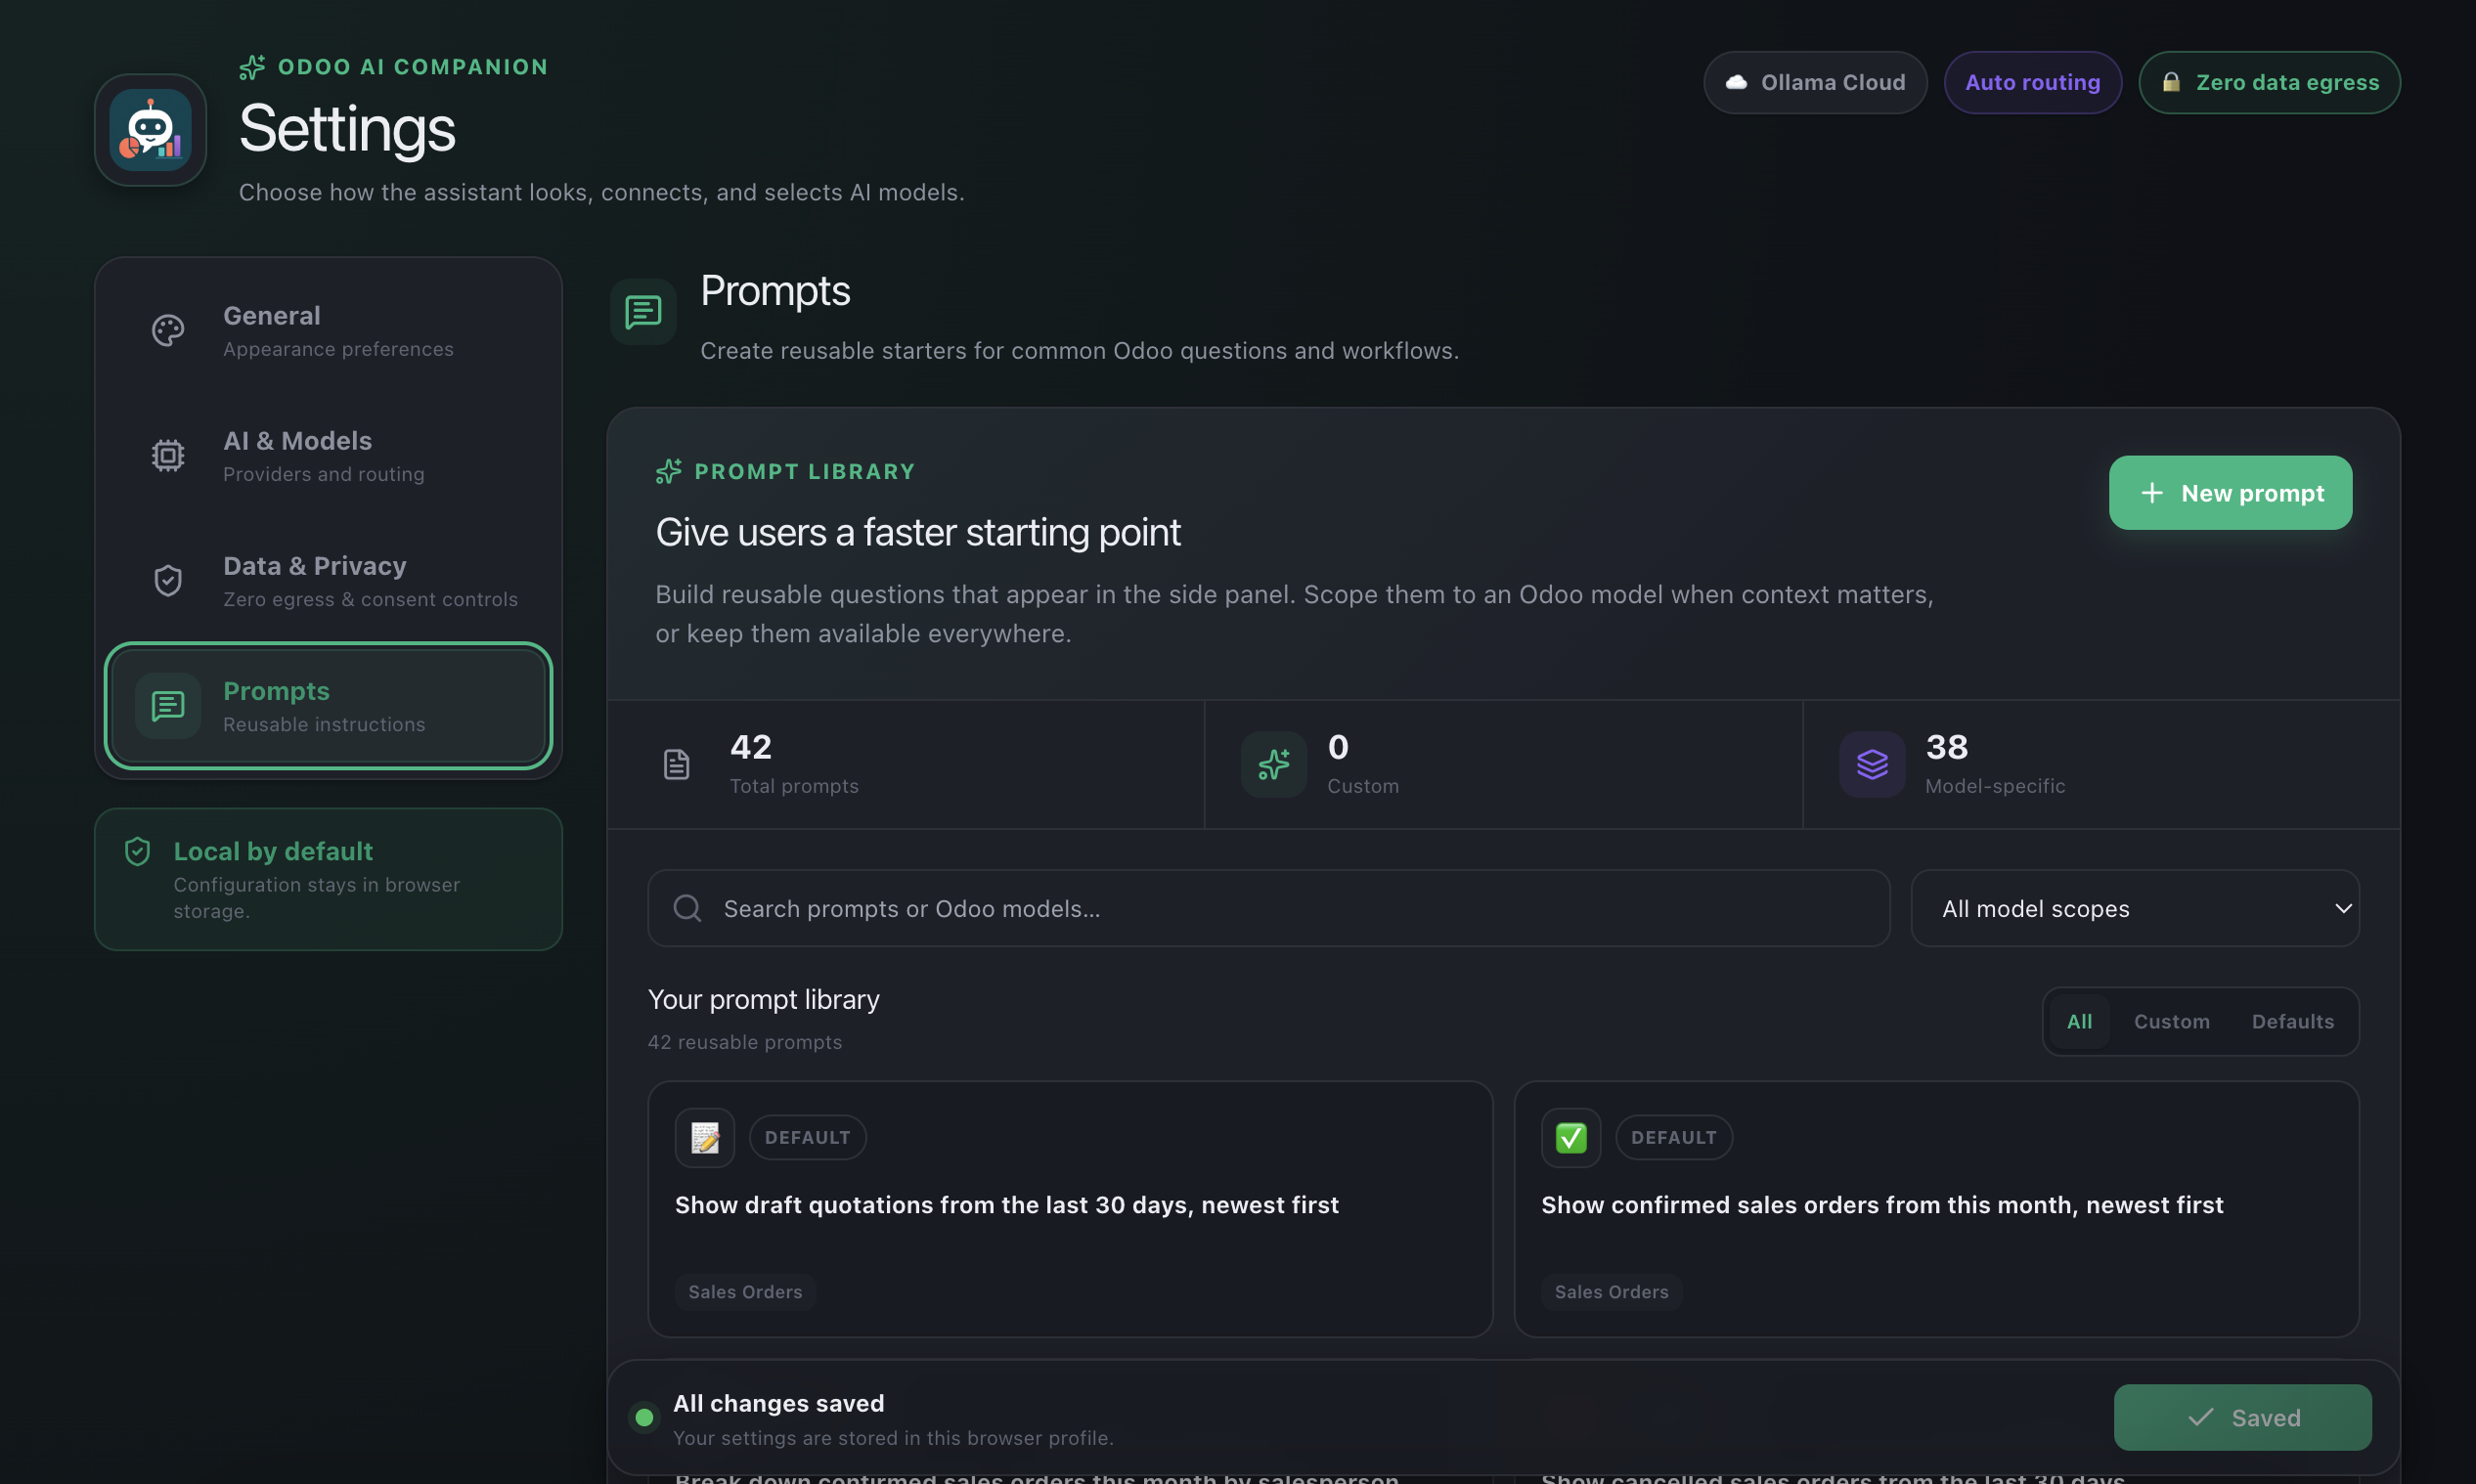The width and height of the screenshot is (2476, 1484).
Task: Open the draft quotations last 30 days prompt card
Action: (1070, 1209)
